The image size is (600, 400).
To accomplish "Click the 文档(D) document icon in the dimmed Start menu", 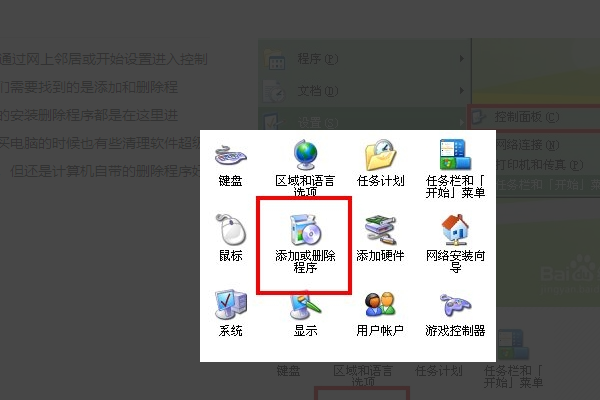I will (274, 91).
